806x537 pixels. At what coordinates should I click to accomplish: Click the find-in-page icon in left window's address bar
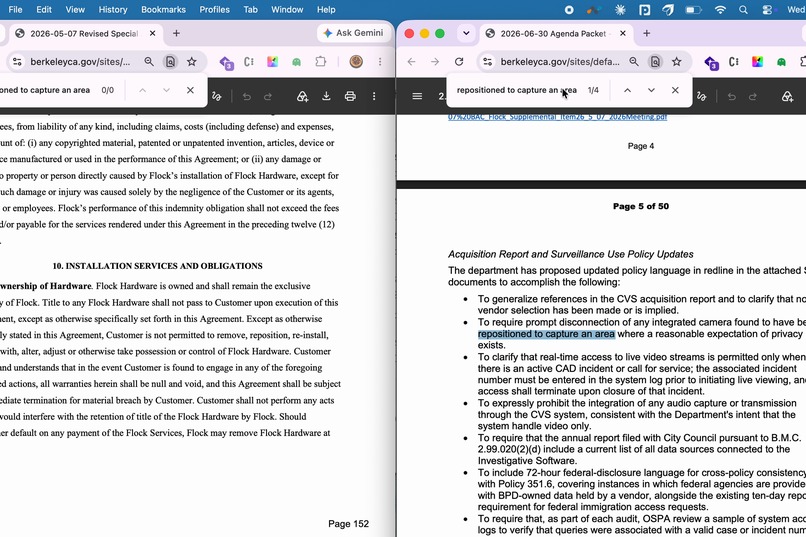pos(170,62)
